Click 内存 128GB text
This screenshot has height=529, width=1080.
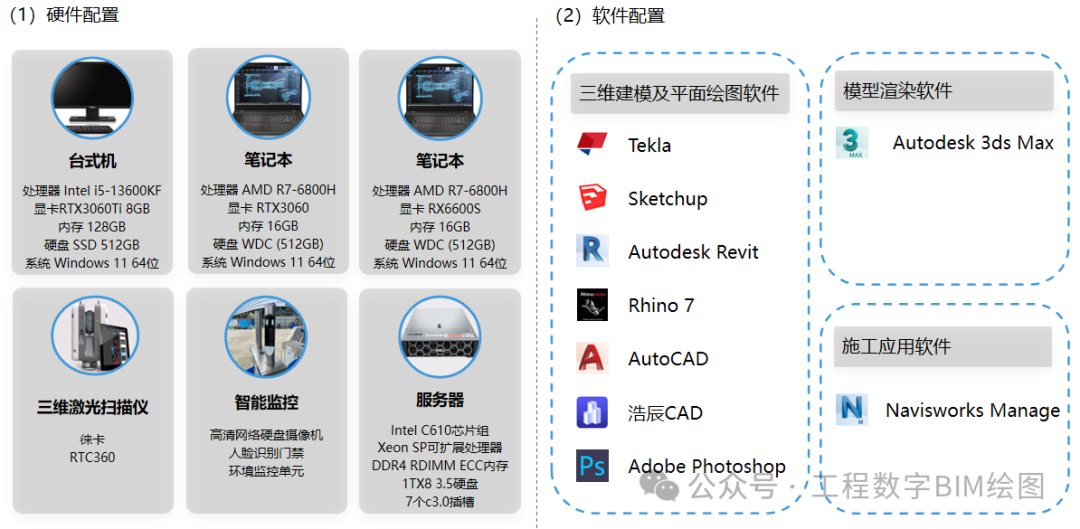[92, 227]
